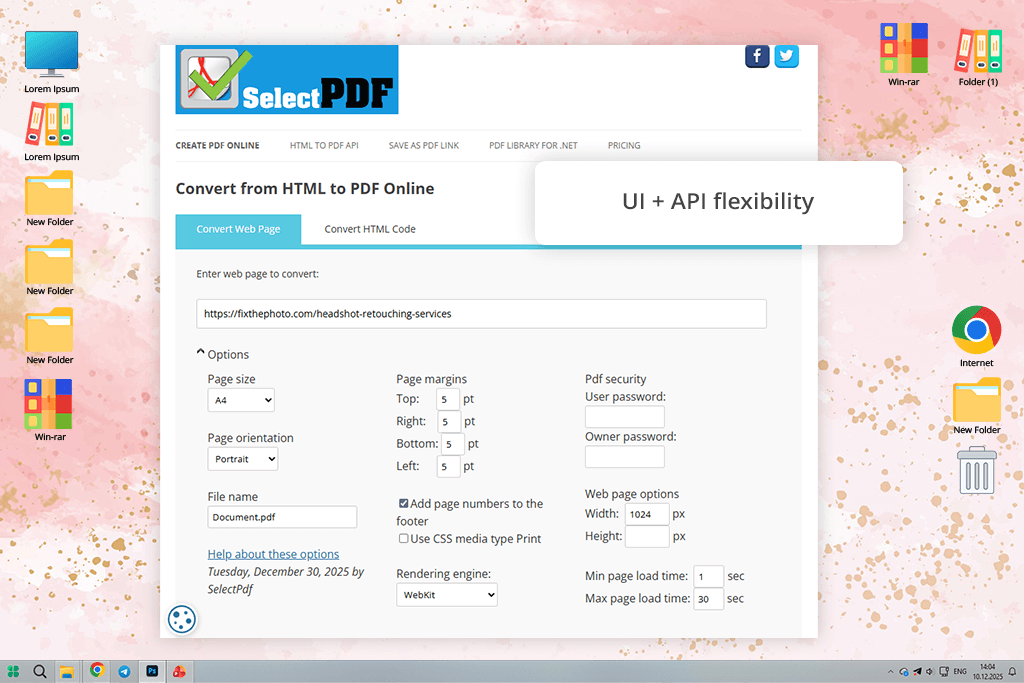The width and height of the screenshot is (1024, 683).
Task: Show hidden system tray icons
Action: 890,672
